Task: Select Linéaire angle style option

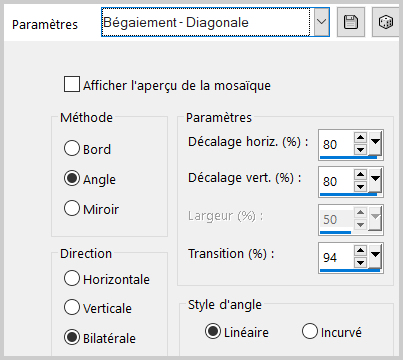Action: click(213, 331)
